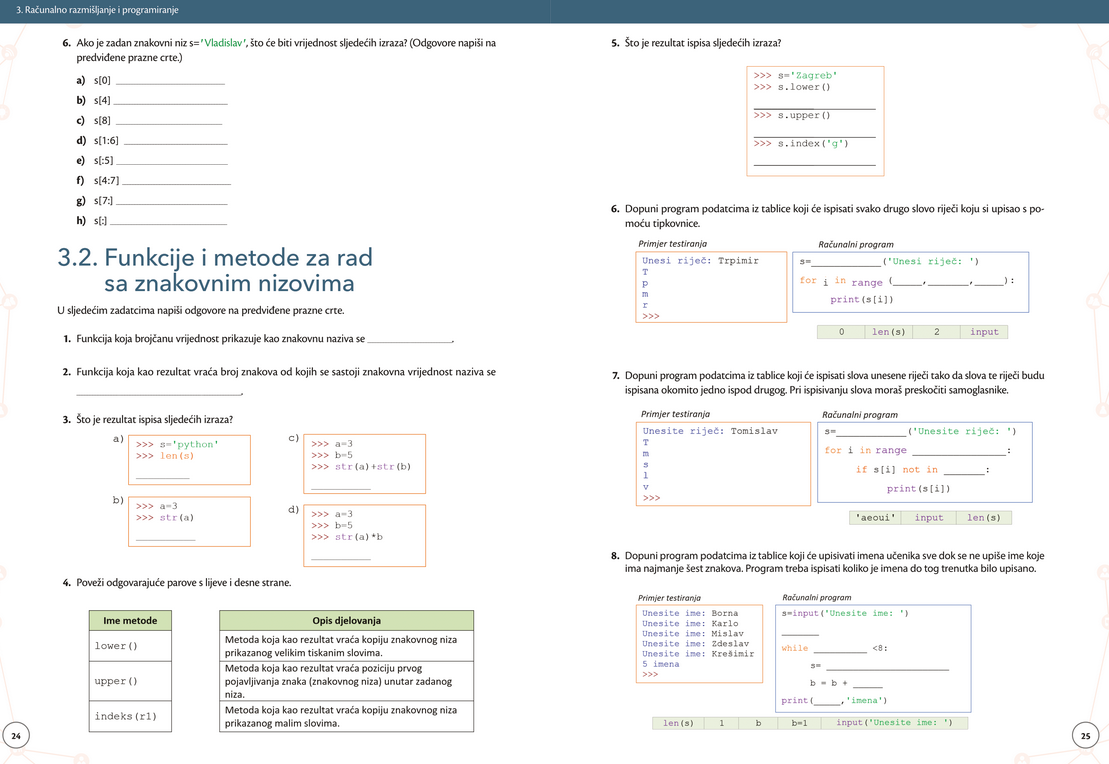Click the '2' option cell in exercise 6

point(936,332)
